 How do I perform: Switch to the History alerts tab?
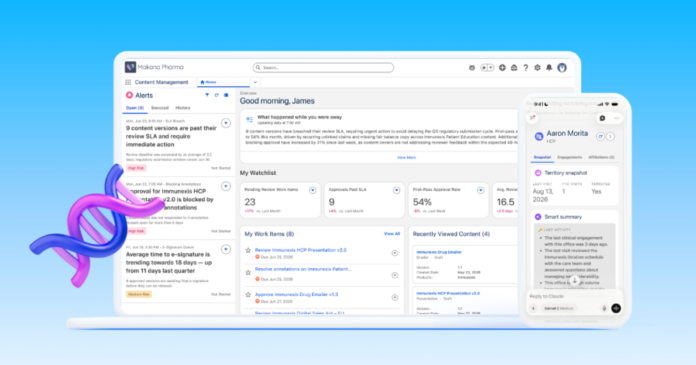183,108
